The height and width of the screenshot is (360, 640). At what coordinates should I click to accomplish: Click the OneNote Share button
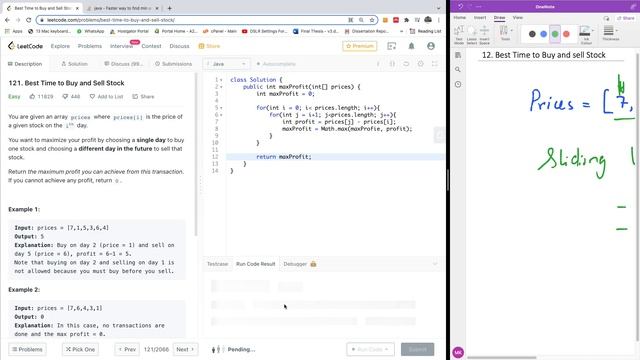(x=626, y=18)
